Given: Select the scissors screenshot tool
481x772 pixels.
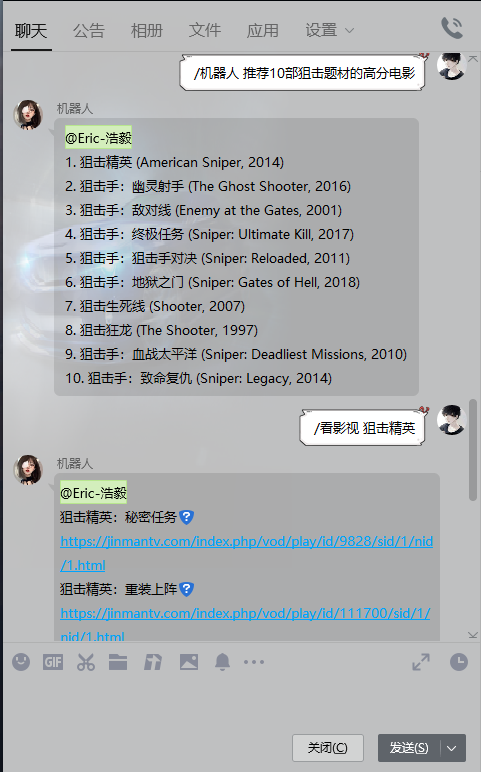Looking at the screenshot, I should [86, 662].
